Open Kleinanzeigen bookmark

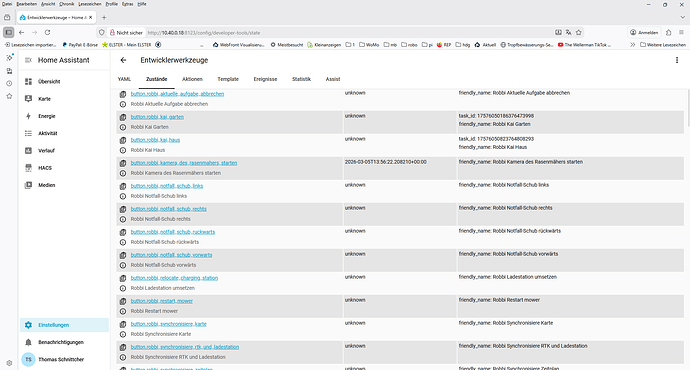pos(324,45)
